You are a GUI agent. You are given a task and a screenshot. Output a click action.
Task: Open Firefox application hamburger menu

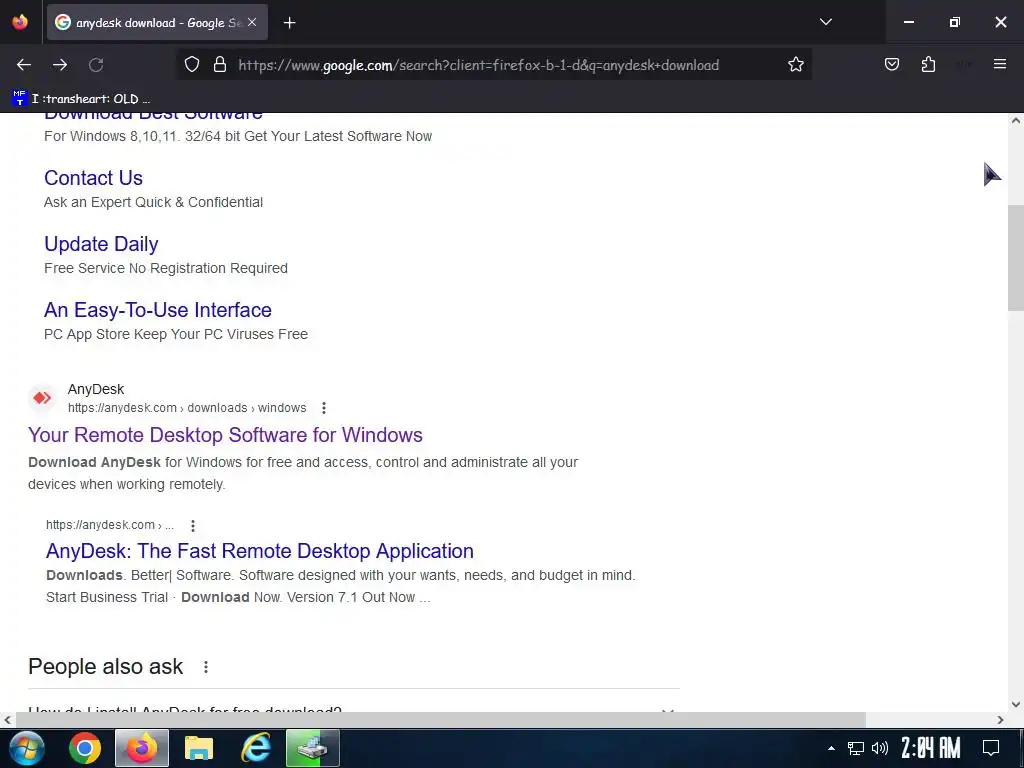1000,64
